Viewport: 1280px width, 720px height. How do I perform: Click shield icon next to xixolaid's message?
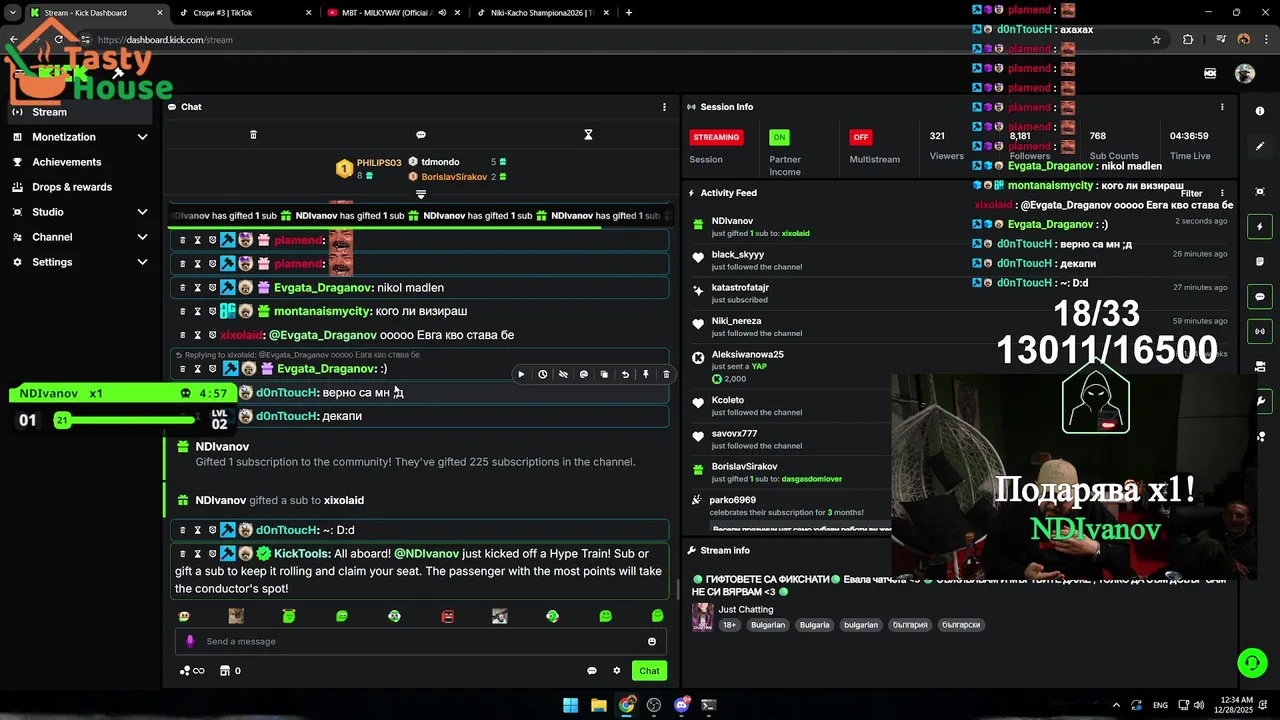[x=212, y=335]
